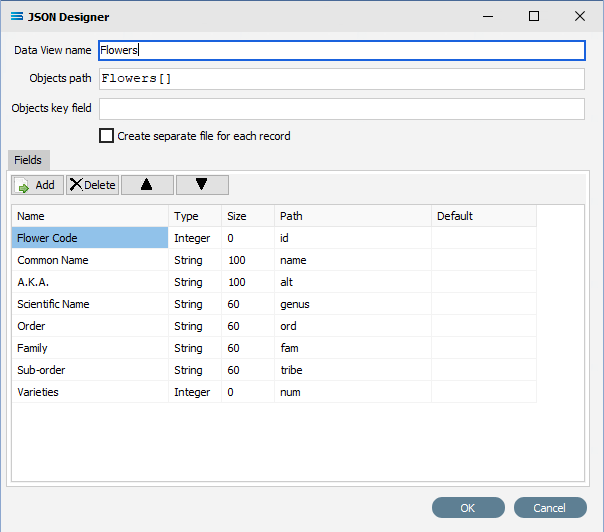Maximize the JSON Designer window
The image size is (604, 532).
click(x=534, y=16)
